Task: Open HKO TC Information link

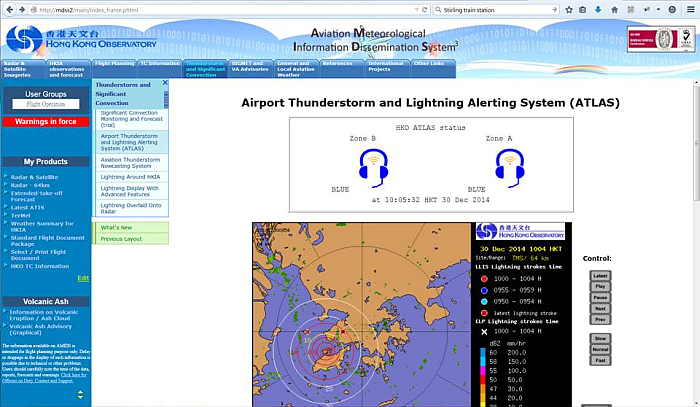Action: (x=40, y=266)
